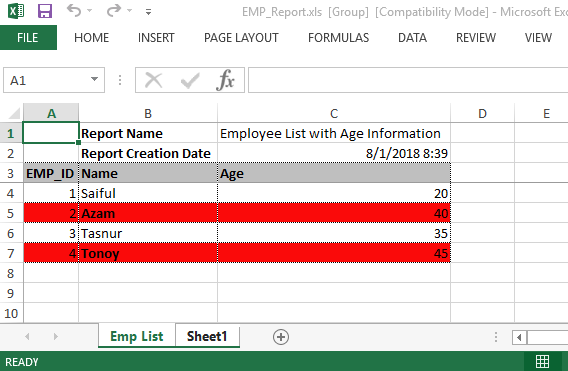This screenshot has width=568, height=371.
Task: Click the Insert Function fx icon
Action: pos(225,80)
